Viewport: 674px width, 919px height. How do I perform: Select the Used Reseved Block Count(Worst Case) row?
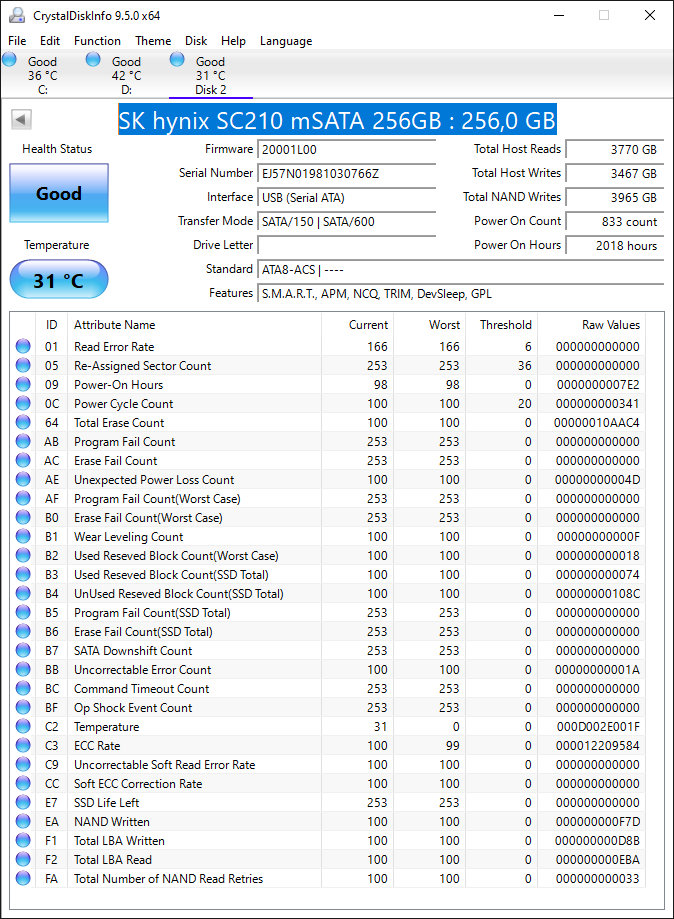(x=328, y=556)
